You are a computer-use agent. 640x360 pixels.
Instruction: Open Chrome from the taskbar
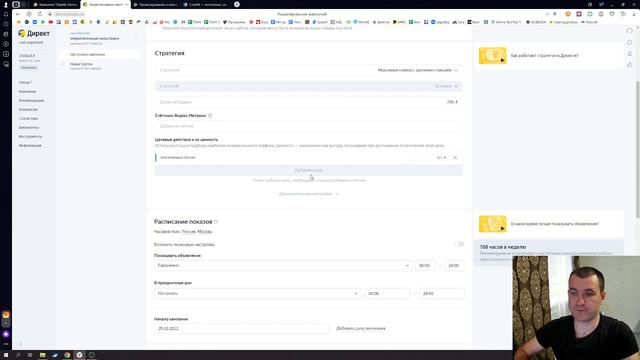pyautogui.click(x=67, y=355)
